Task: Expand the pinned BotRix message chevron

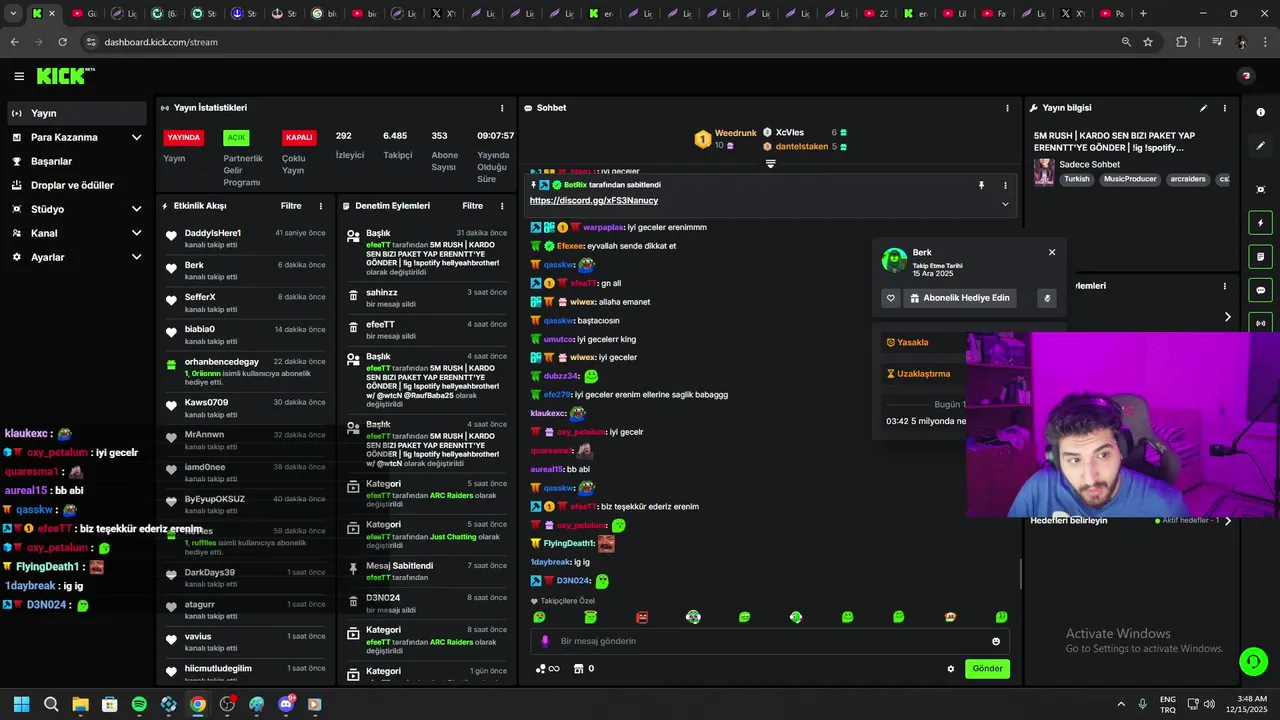Action: (1005, 204)
